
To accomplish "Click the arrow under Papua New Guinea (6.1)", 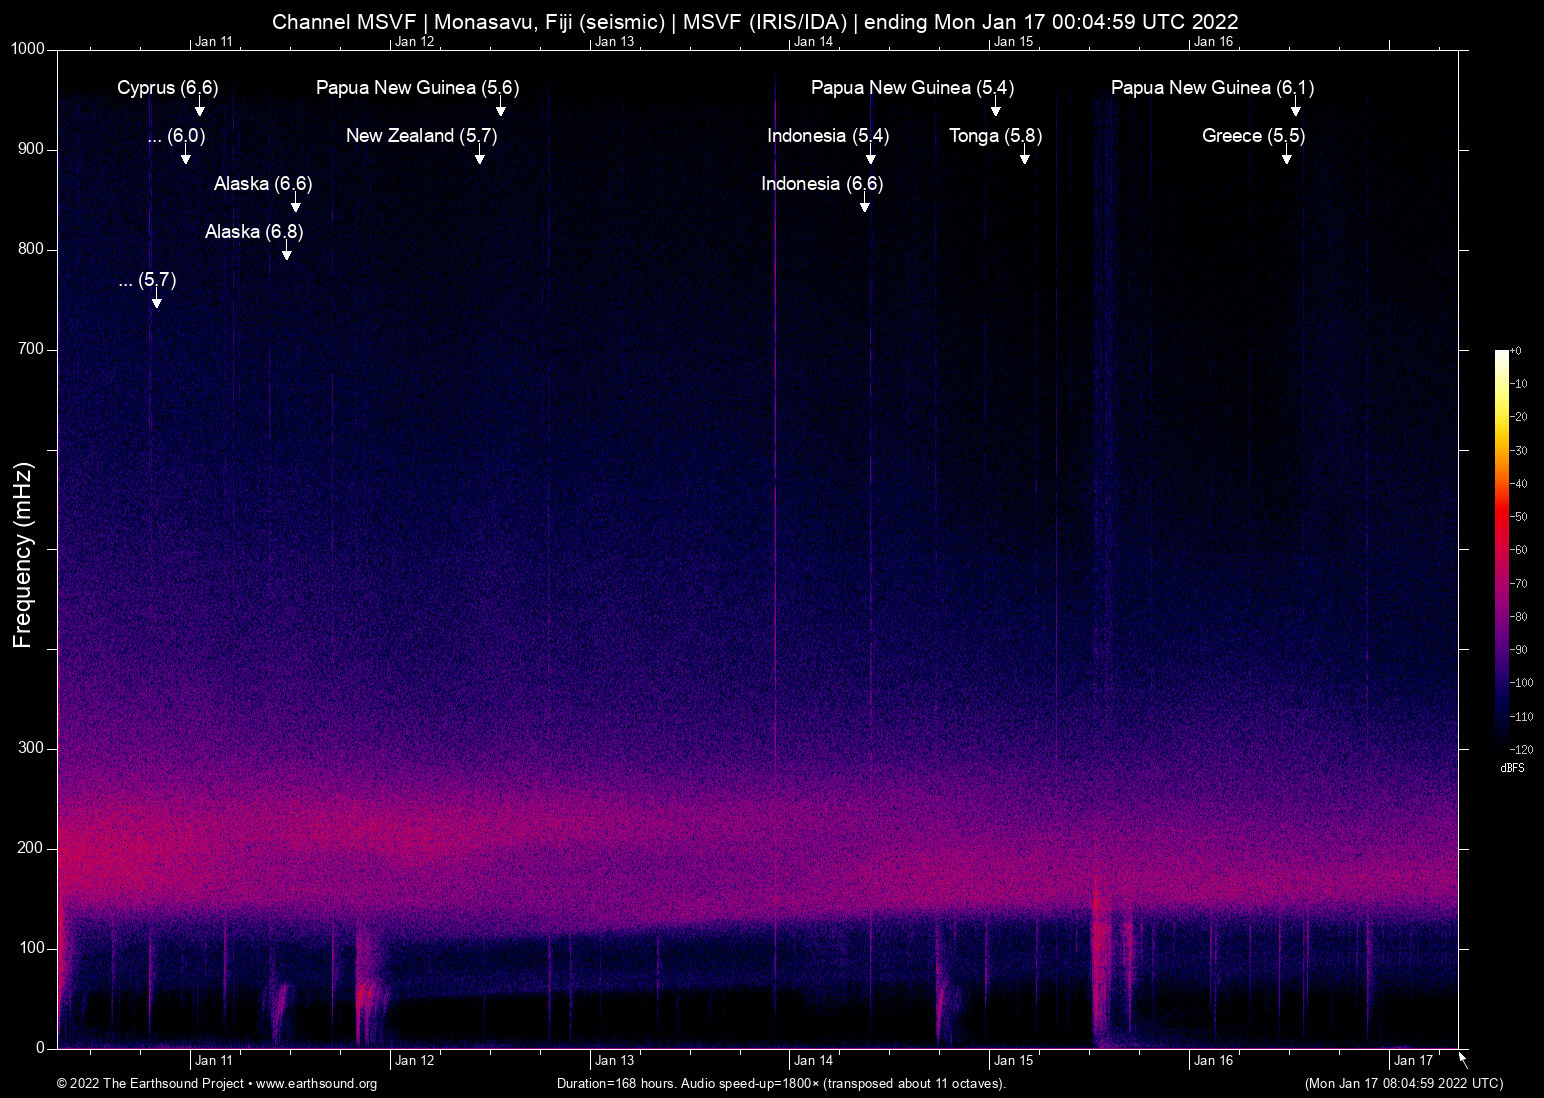I will (1295, 108).
